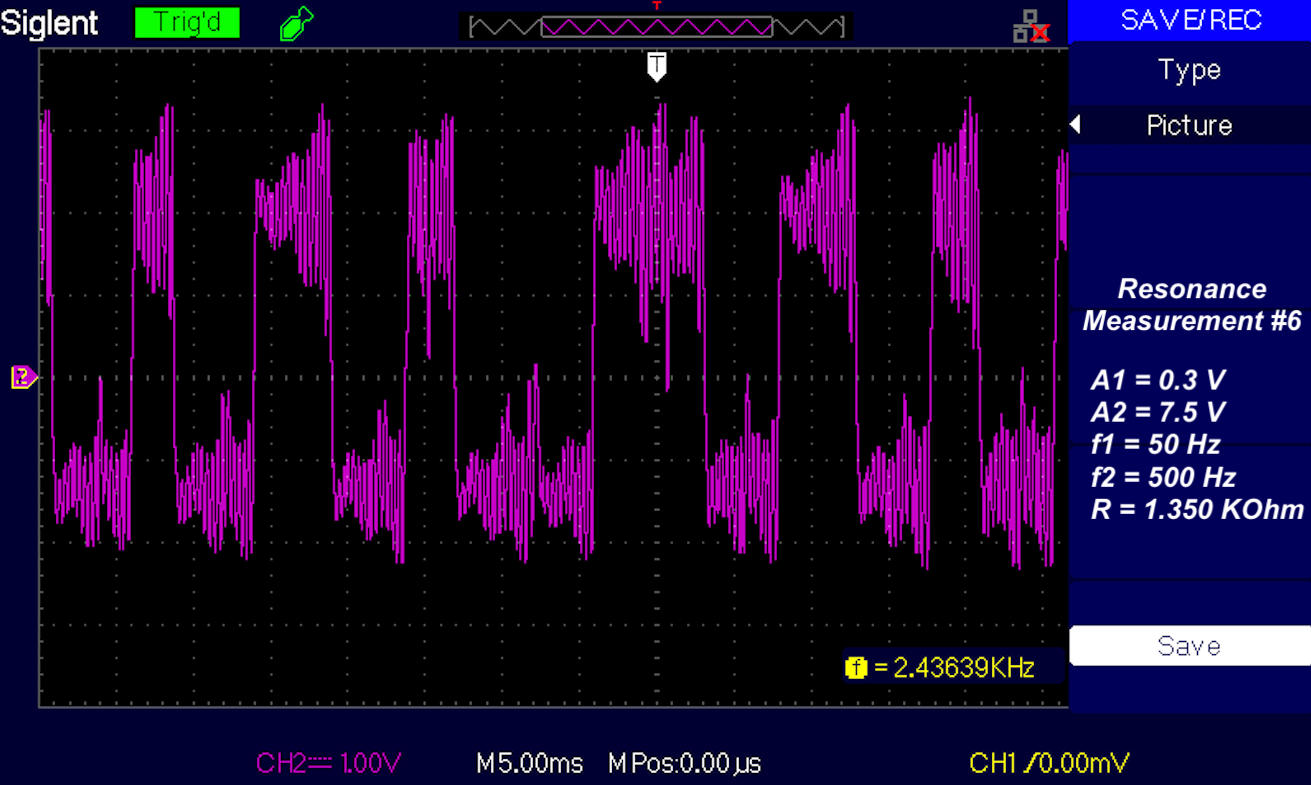Click the f1 = 50 Hz annotation

tap(1155, 444)
